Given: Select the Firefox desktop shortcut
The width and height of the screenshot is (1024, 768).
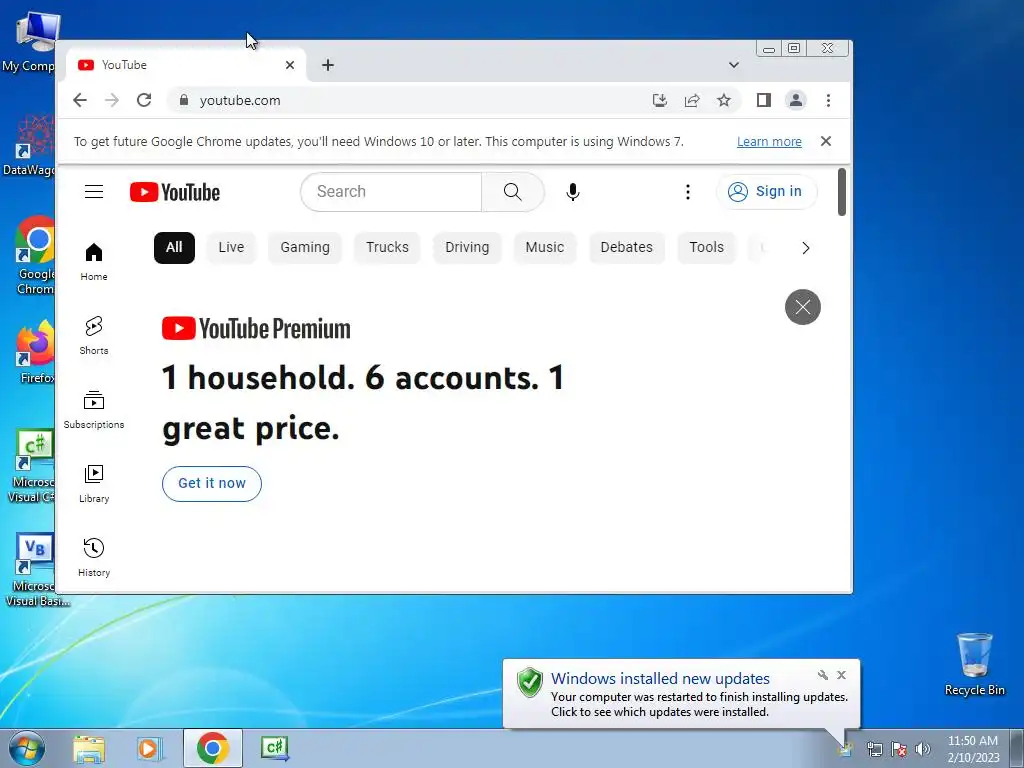Looking at the screenshot, I should click(x=34, y=352).
